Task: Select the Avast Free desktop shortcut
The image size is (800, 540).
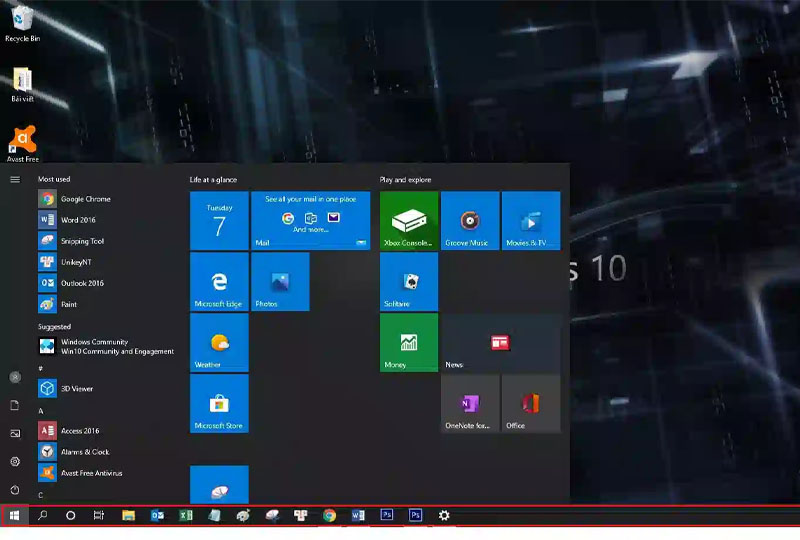Action: point(22,144)
